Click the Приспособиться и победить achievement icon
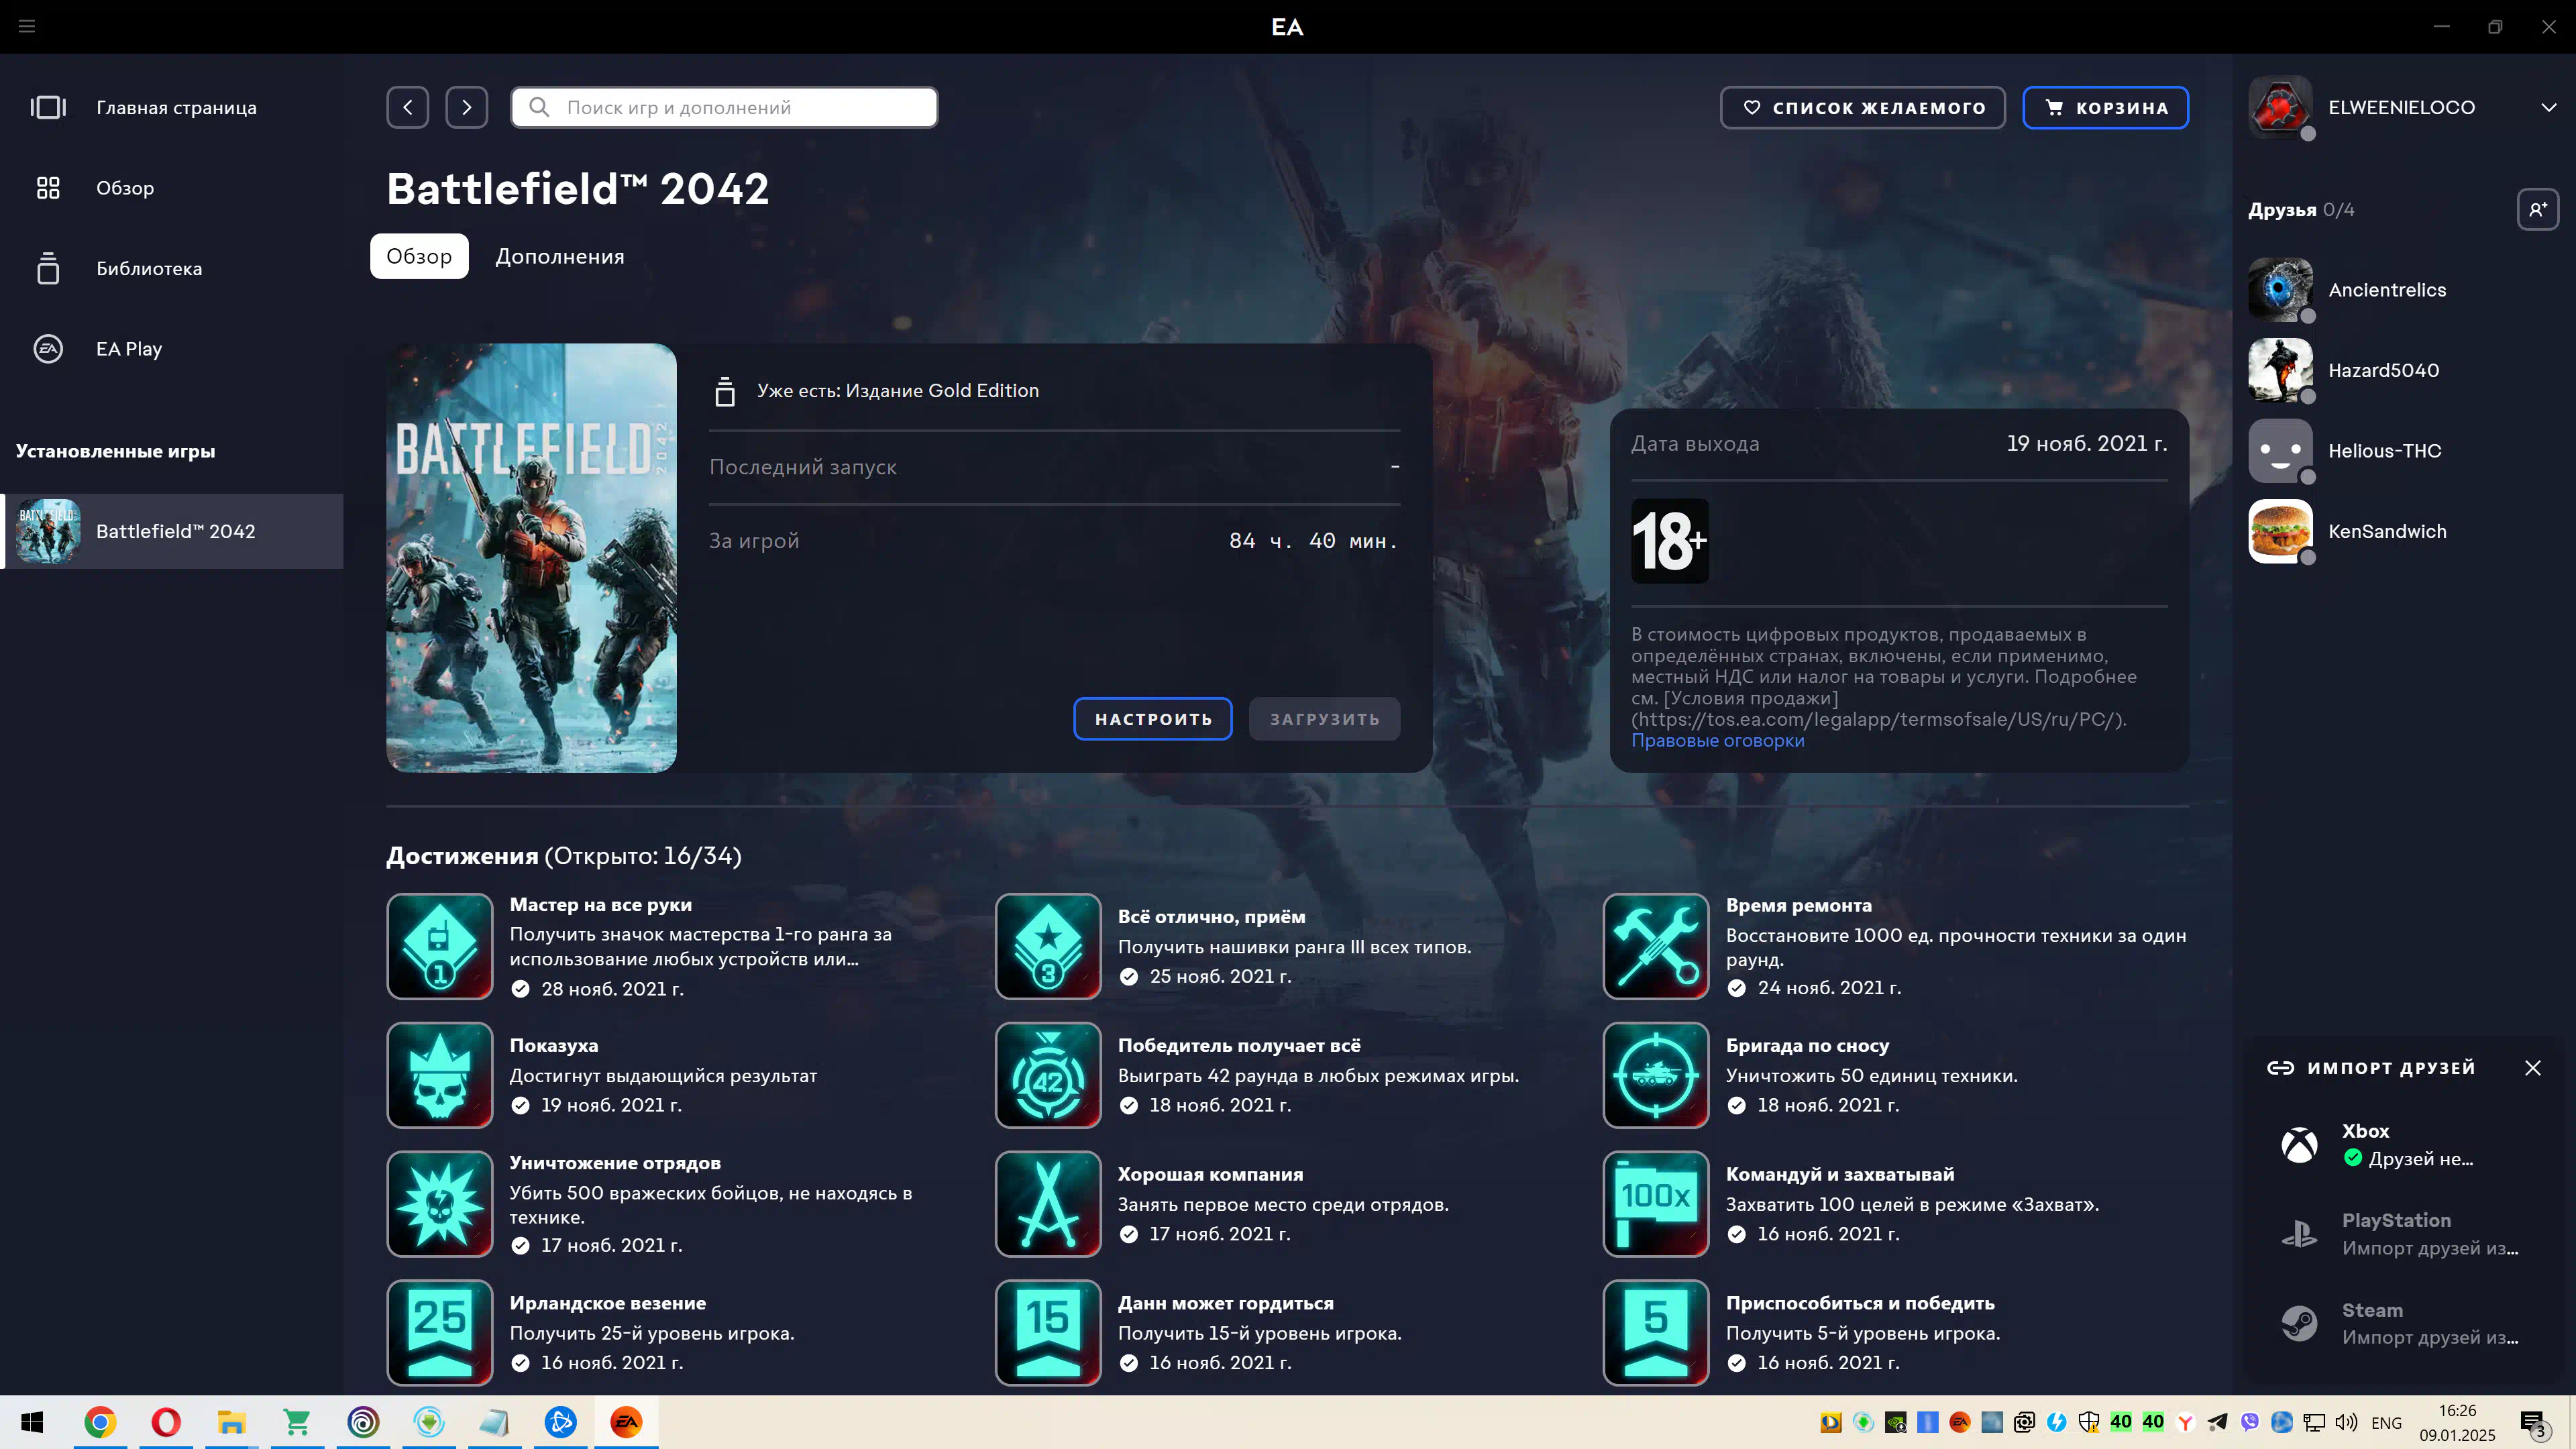 [x=1656, y=1333]
